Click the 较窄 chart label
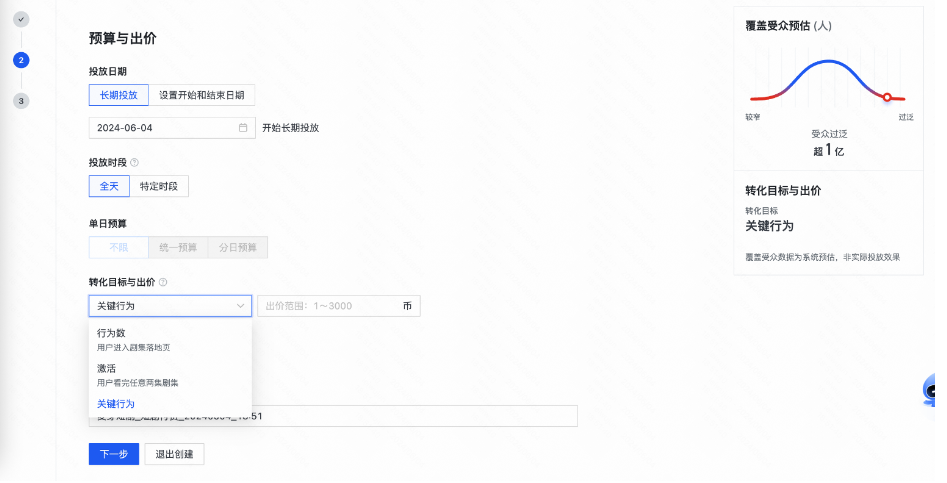This screenshot has height=483, width=947. 753,117
